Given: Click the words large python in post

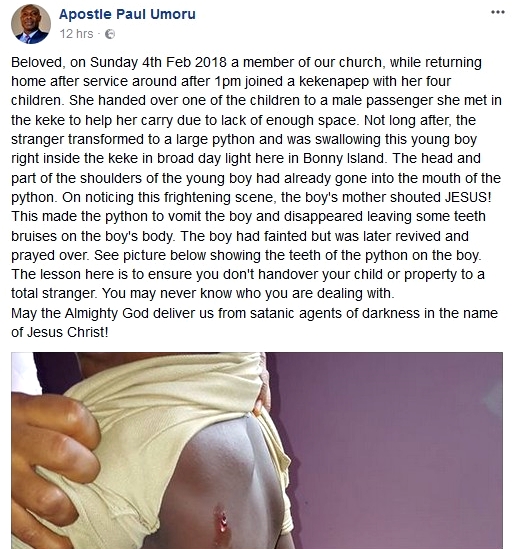Looking at the screenshot, I should pos(215,139).
